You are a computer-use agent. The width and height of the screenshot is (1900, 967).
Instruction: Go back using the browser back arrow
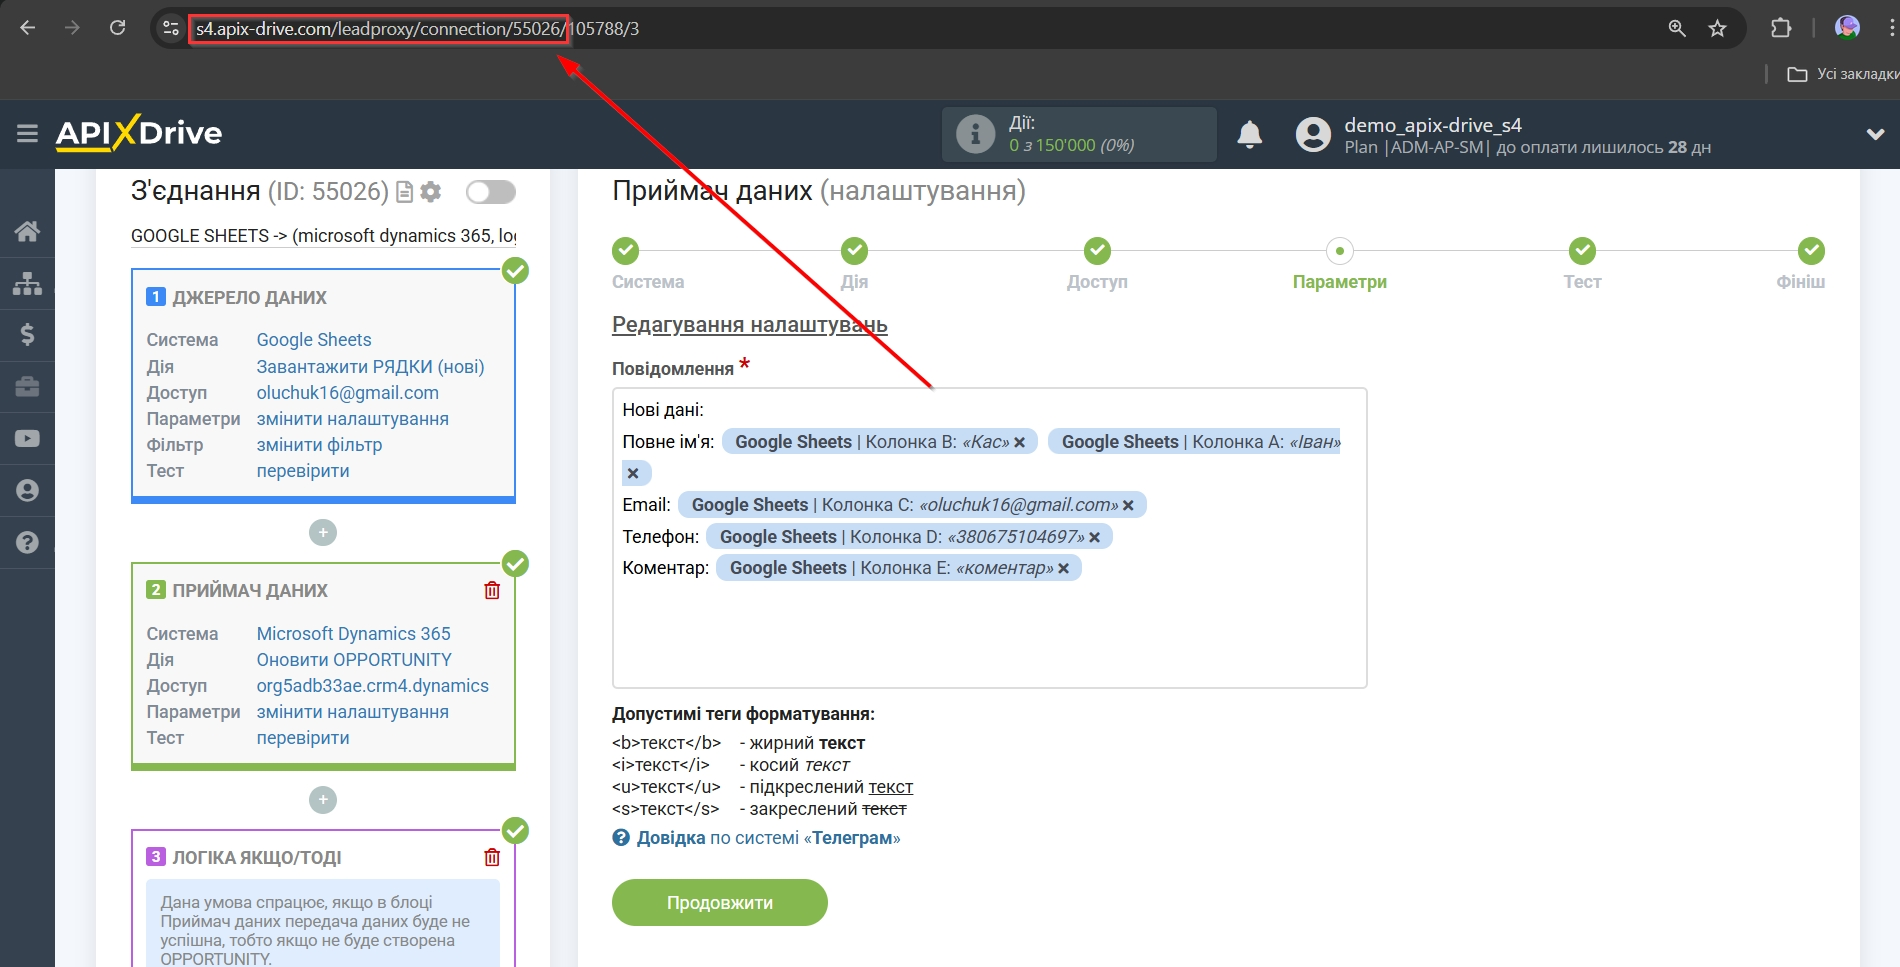[x=28, y=28]
